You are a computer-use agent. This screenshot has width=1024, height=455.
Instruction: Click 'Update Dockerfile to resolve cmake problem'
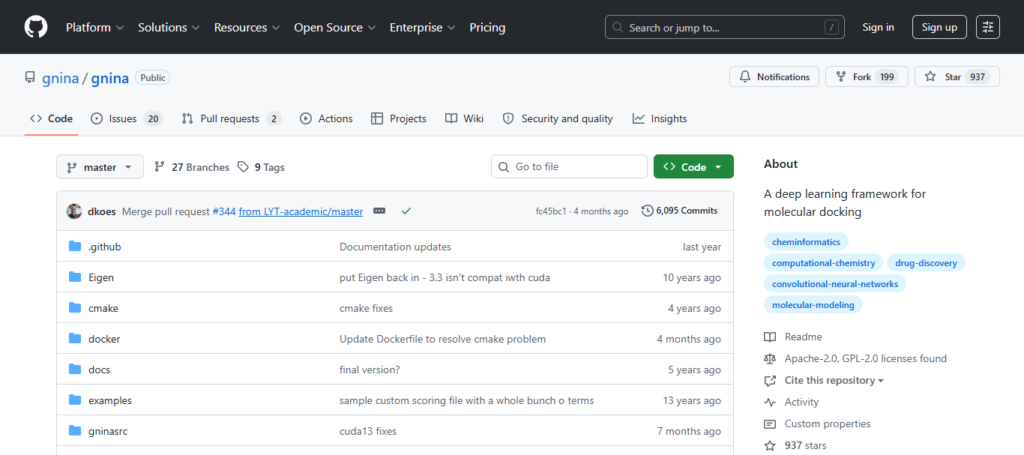(x=443, y=339)
